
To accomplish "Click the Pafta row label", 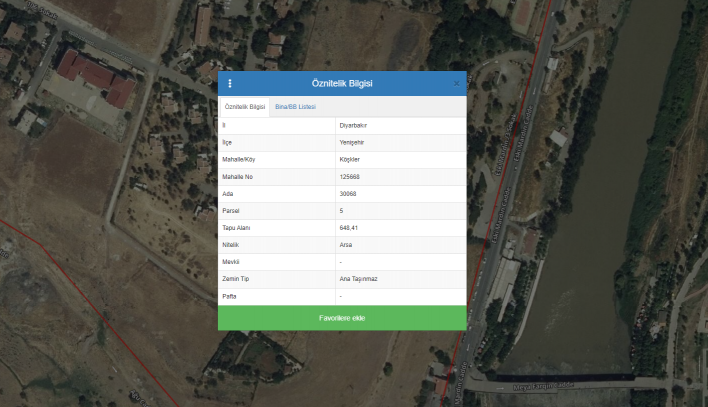I will (x=230, y=296).
